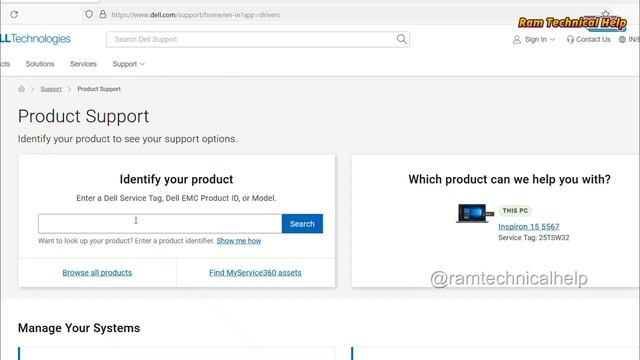The image size is (640, 360).
Task: Click the Service Tag: 25TSW32 text
Action: pos(533,238)
